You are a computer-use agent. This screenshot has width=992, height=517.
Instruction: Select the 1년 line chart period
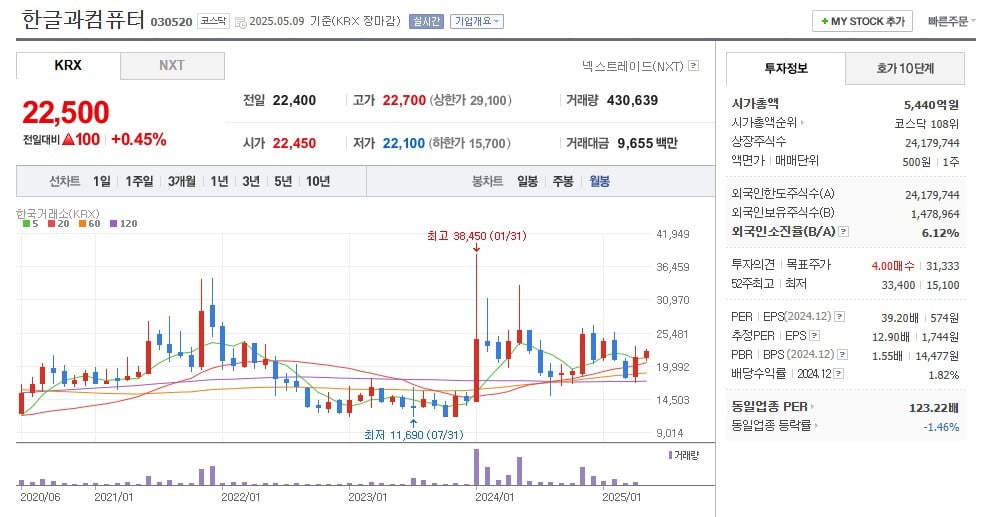[x=220, y=182]
